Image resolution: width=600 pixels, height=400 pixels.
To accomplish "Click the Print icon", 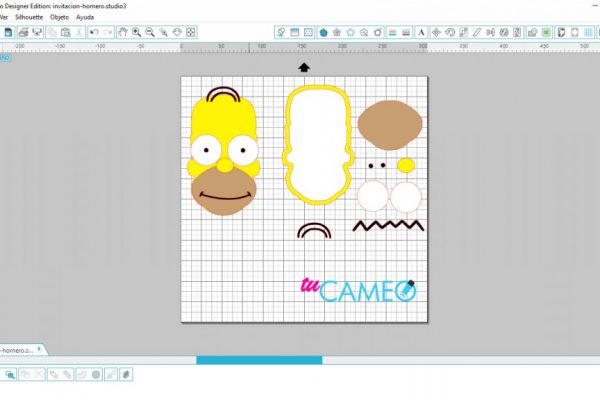I will coord(23,33).
